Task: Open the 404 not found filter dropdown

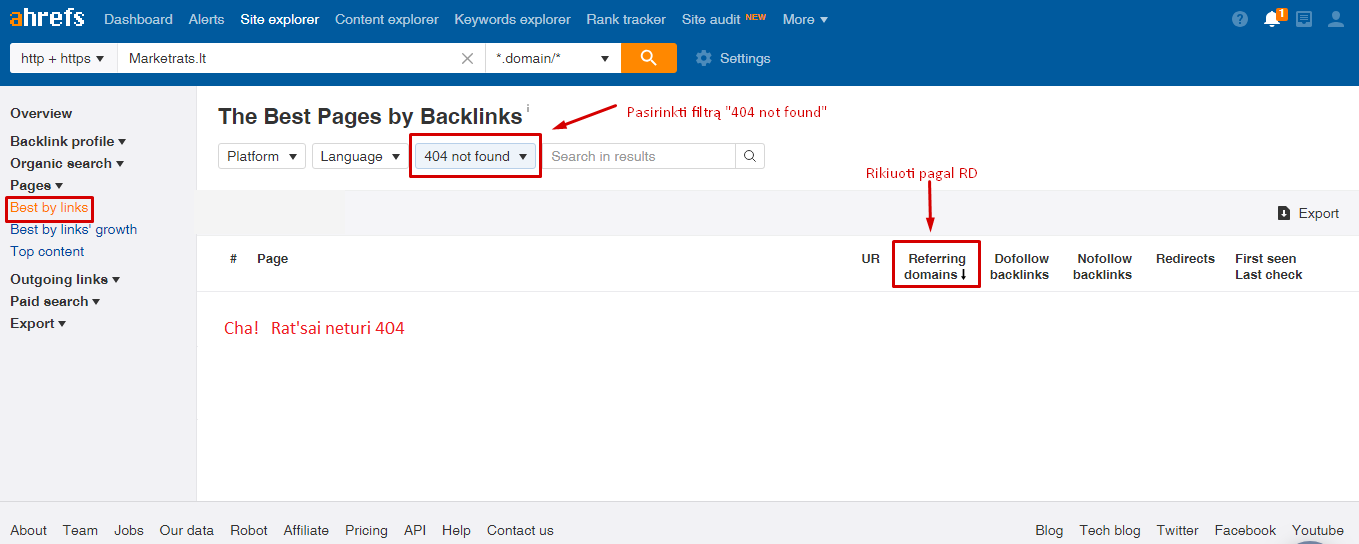Action: (x=475, y=156)
